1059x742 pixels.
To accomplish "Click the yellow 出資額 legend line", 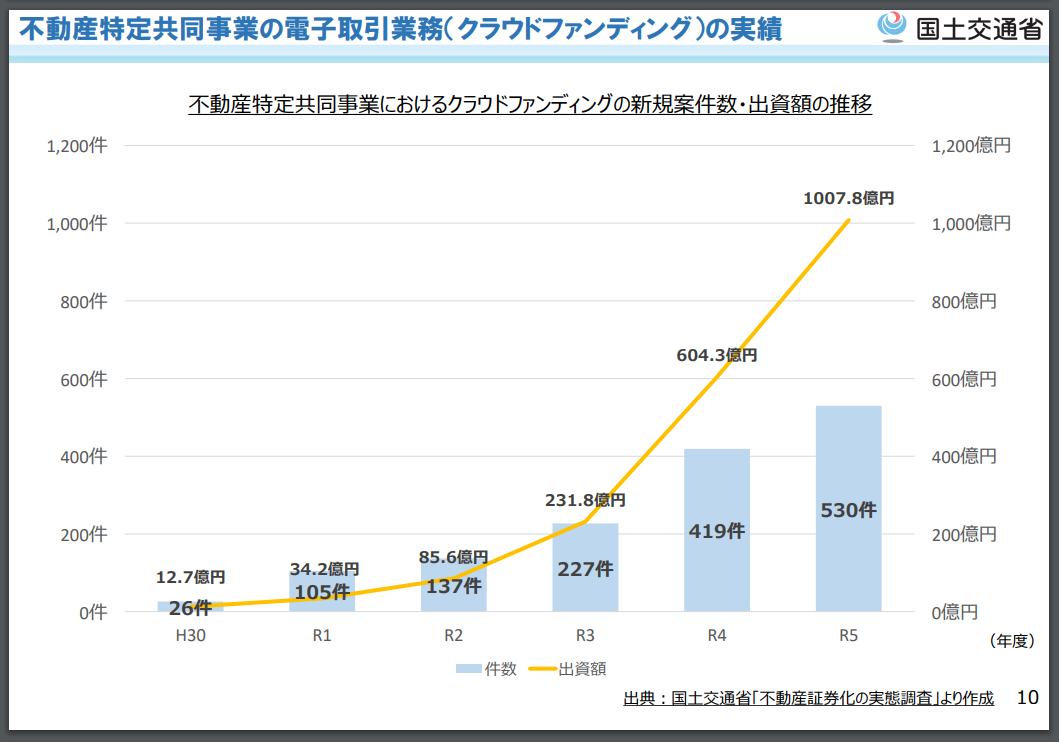I will click(541, 669).
